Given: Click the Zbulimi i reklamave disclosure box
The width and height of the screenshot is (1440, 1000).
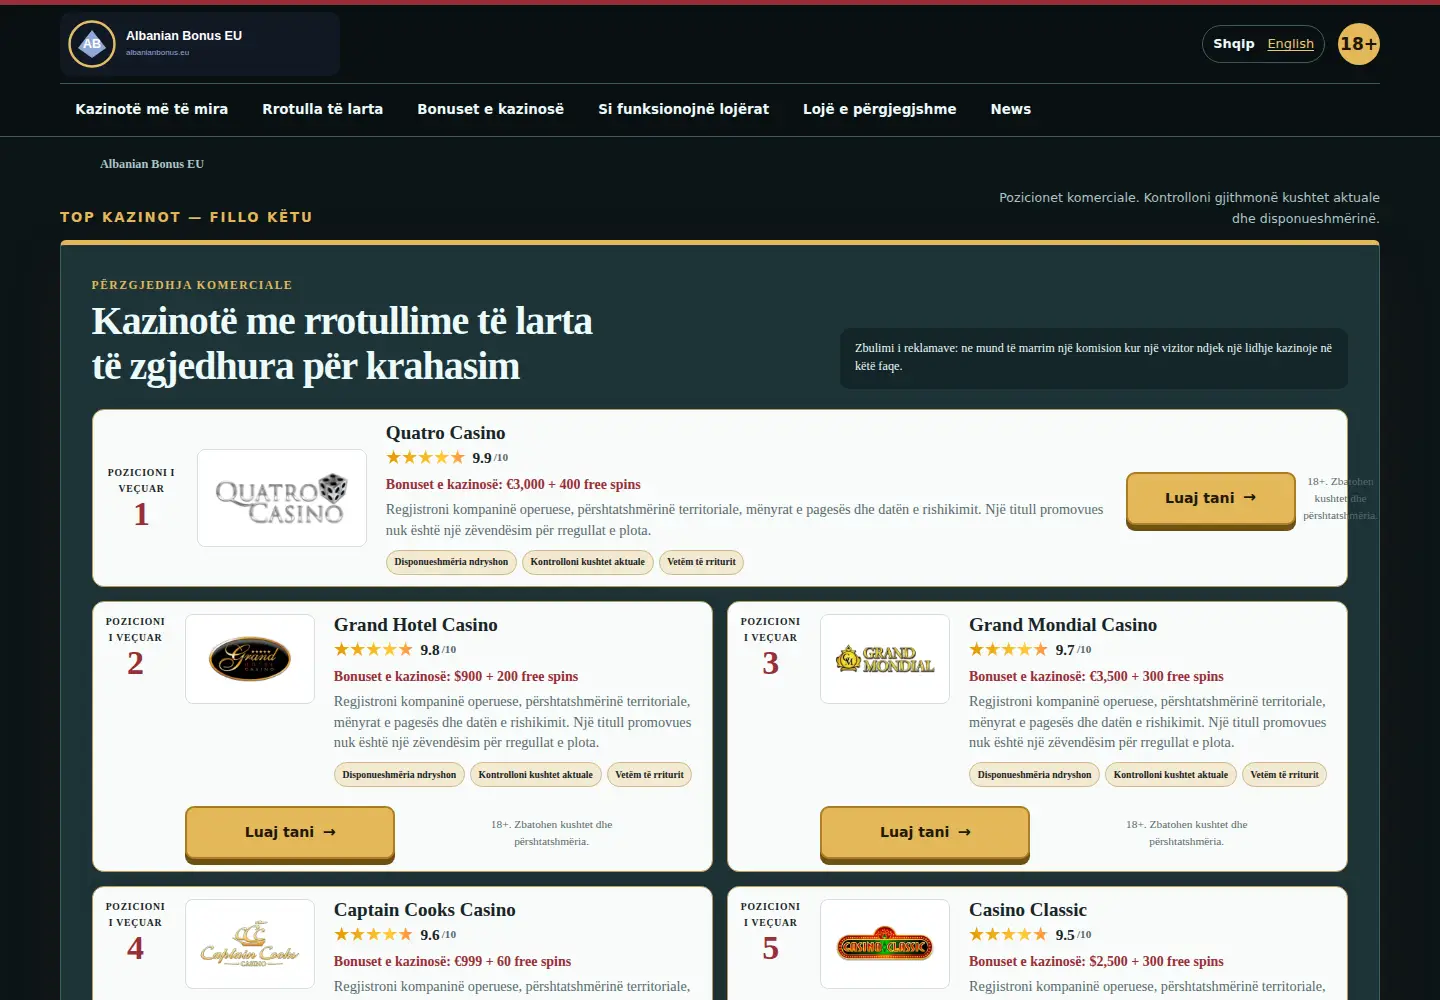Looking at the screenshot, I should [1094, 358].
